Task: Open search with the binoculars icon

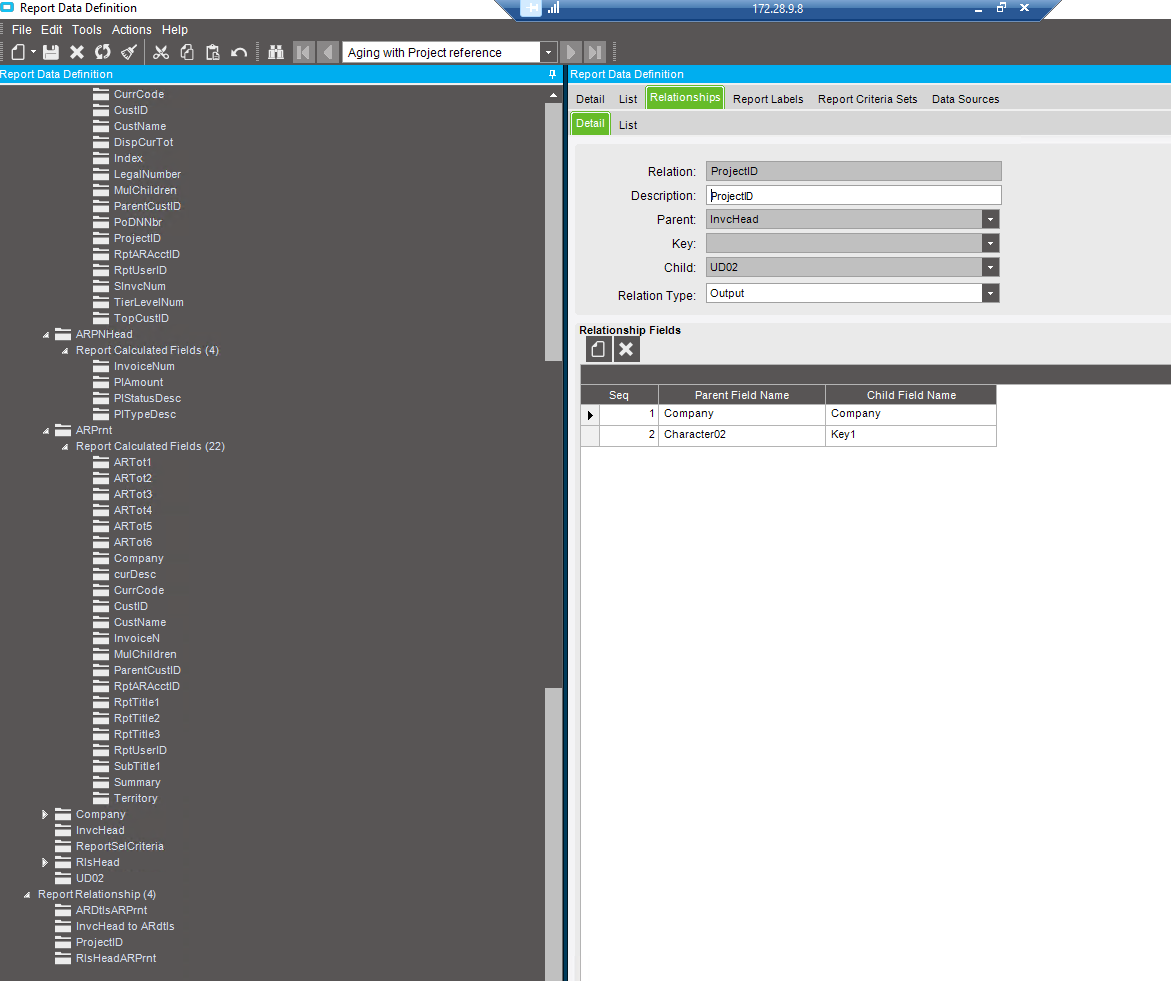Action: 276,52
